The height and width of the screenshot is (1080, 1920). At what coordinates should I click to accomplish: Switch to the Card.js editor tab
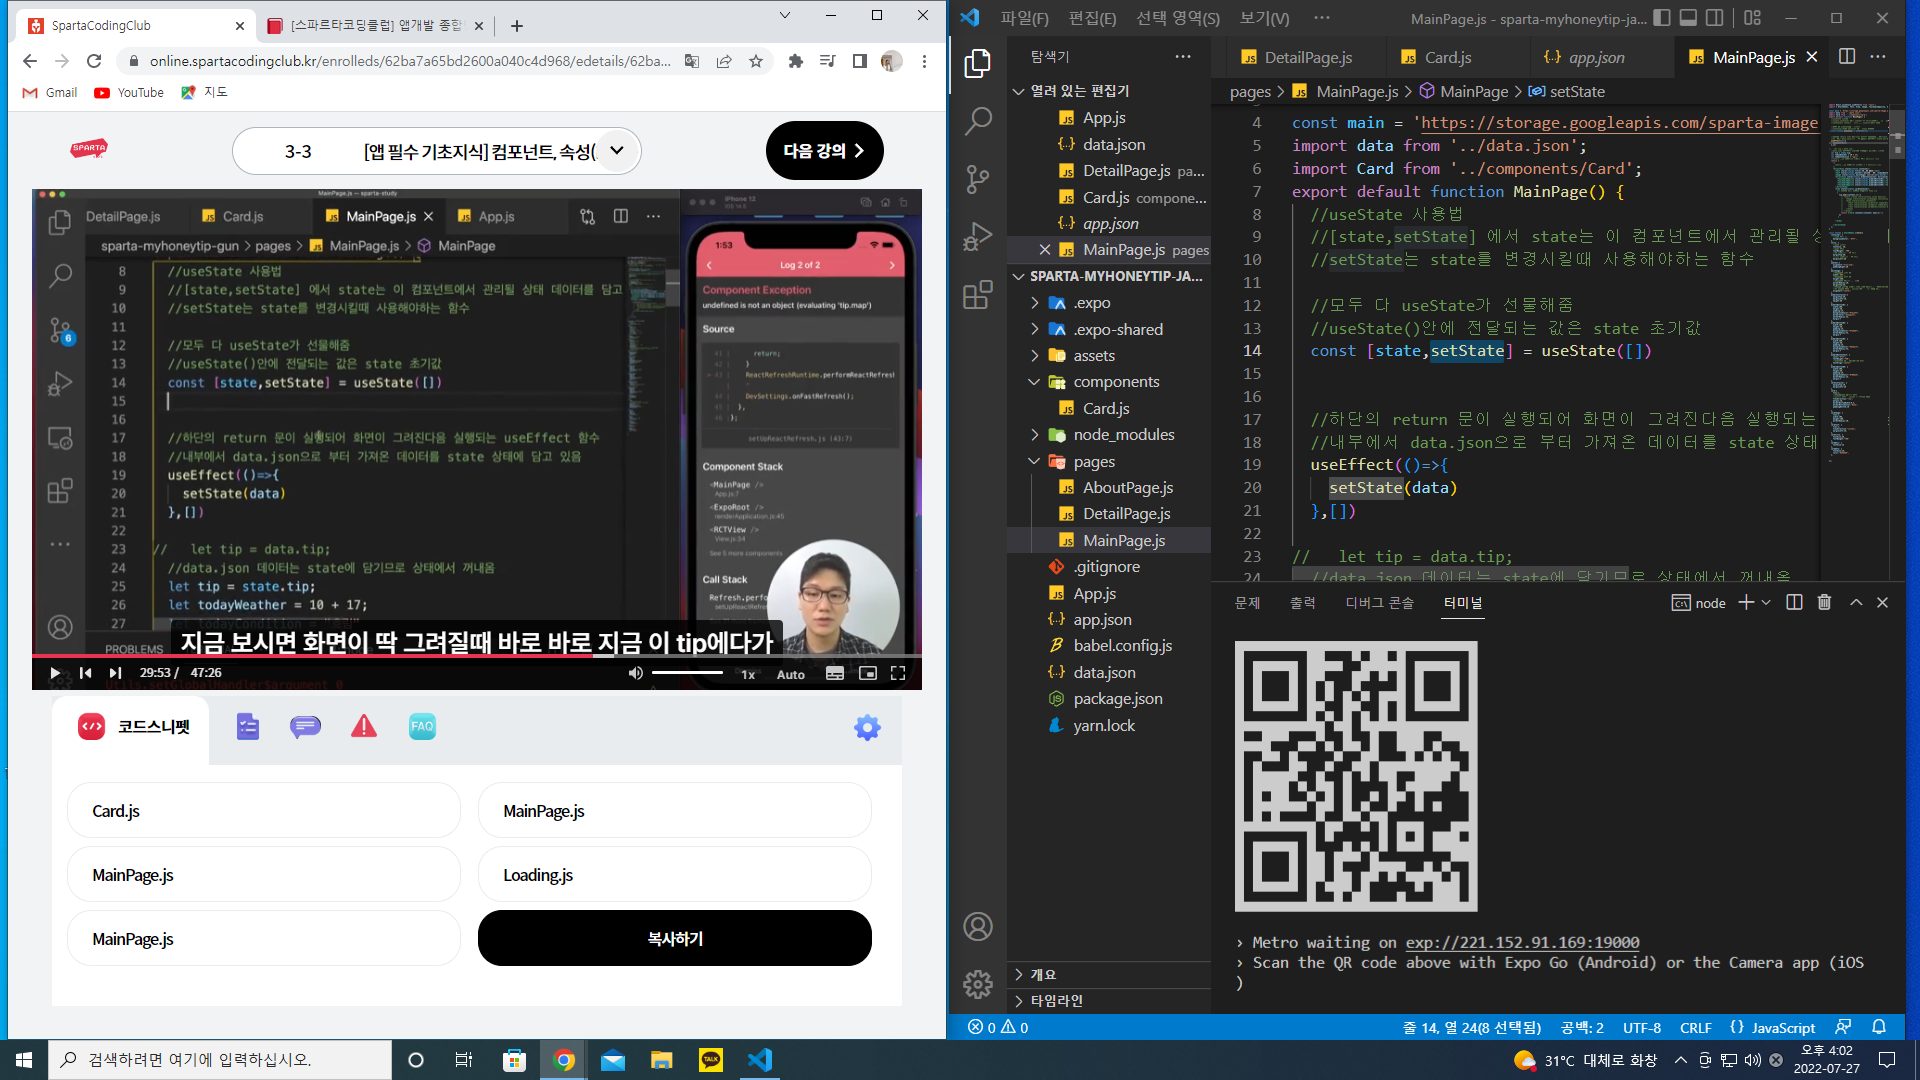tap(1447, 57)
